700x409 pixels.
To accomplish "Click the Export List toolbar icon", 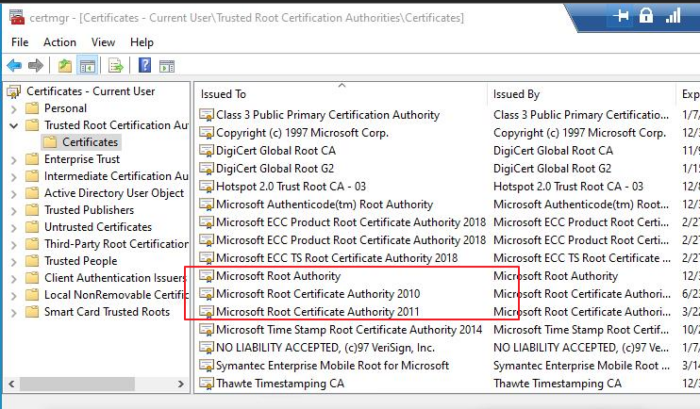I will pos(116,66).
